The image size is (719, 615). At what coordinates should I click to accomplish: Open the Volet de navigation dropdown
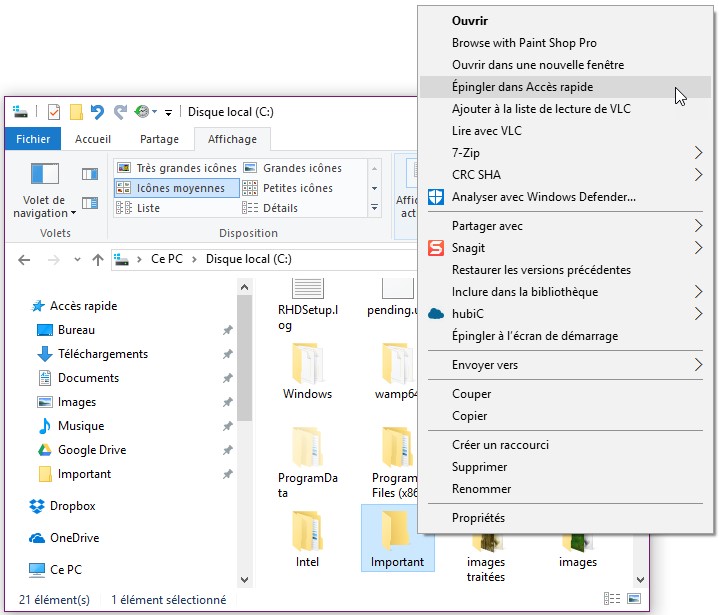45,206
